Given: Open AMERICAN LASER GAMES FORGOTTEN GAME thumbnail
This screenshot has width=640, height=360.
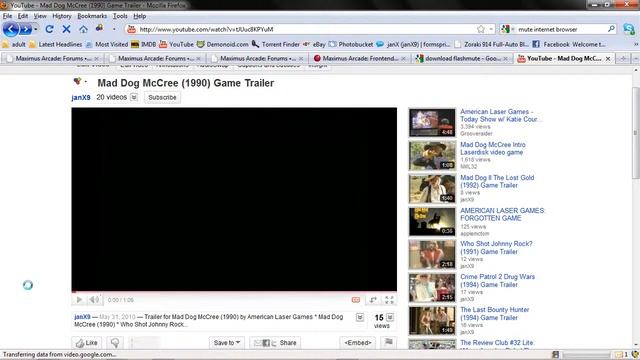Looking at the screenshot, I should coord(432,222).
